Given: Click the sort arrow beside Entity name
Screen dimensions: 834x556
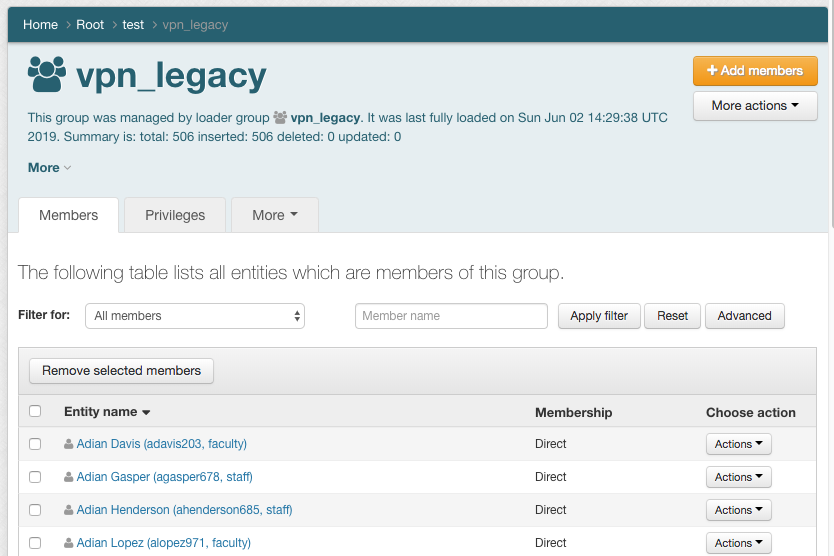Looking at the screenshot, I should [x=146, y=413].
